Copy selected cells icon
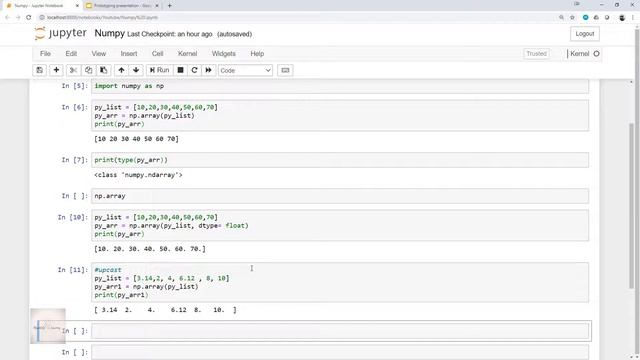 (x=89, y=70)
